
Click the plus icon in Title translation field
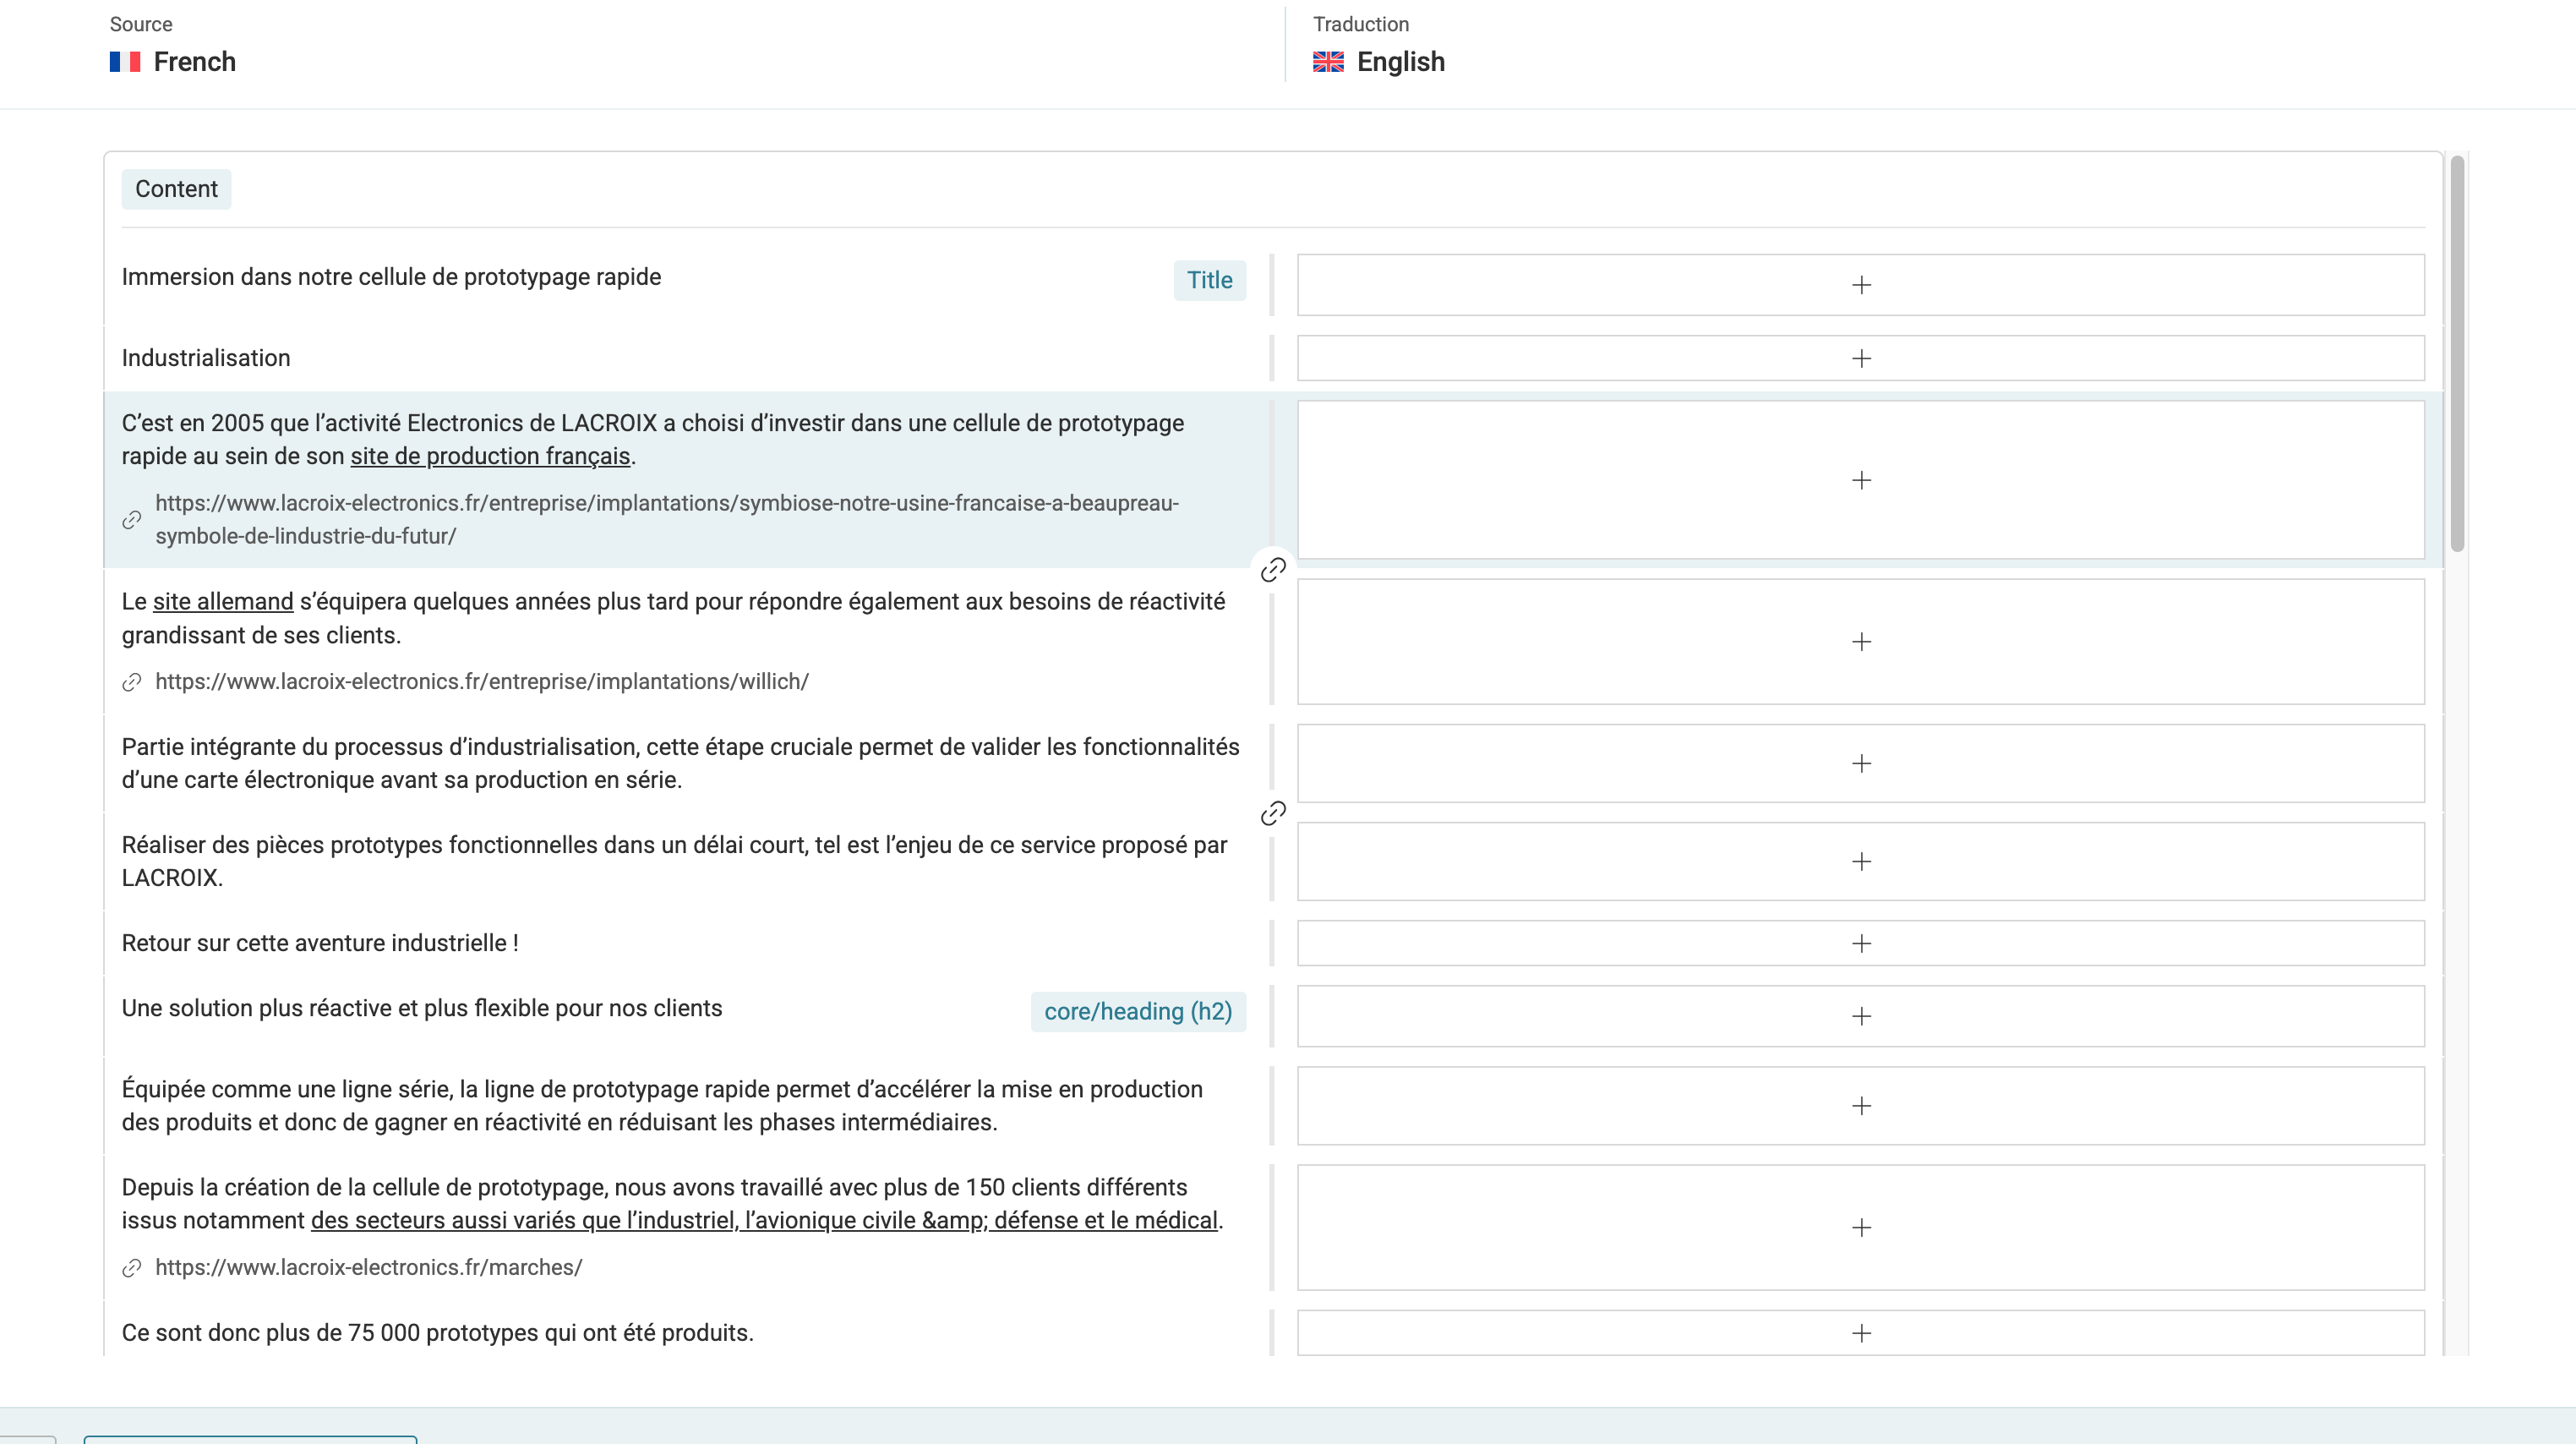(x=1860, y=285)
